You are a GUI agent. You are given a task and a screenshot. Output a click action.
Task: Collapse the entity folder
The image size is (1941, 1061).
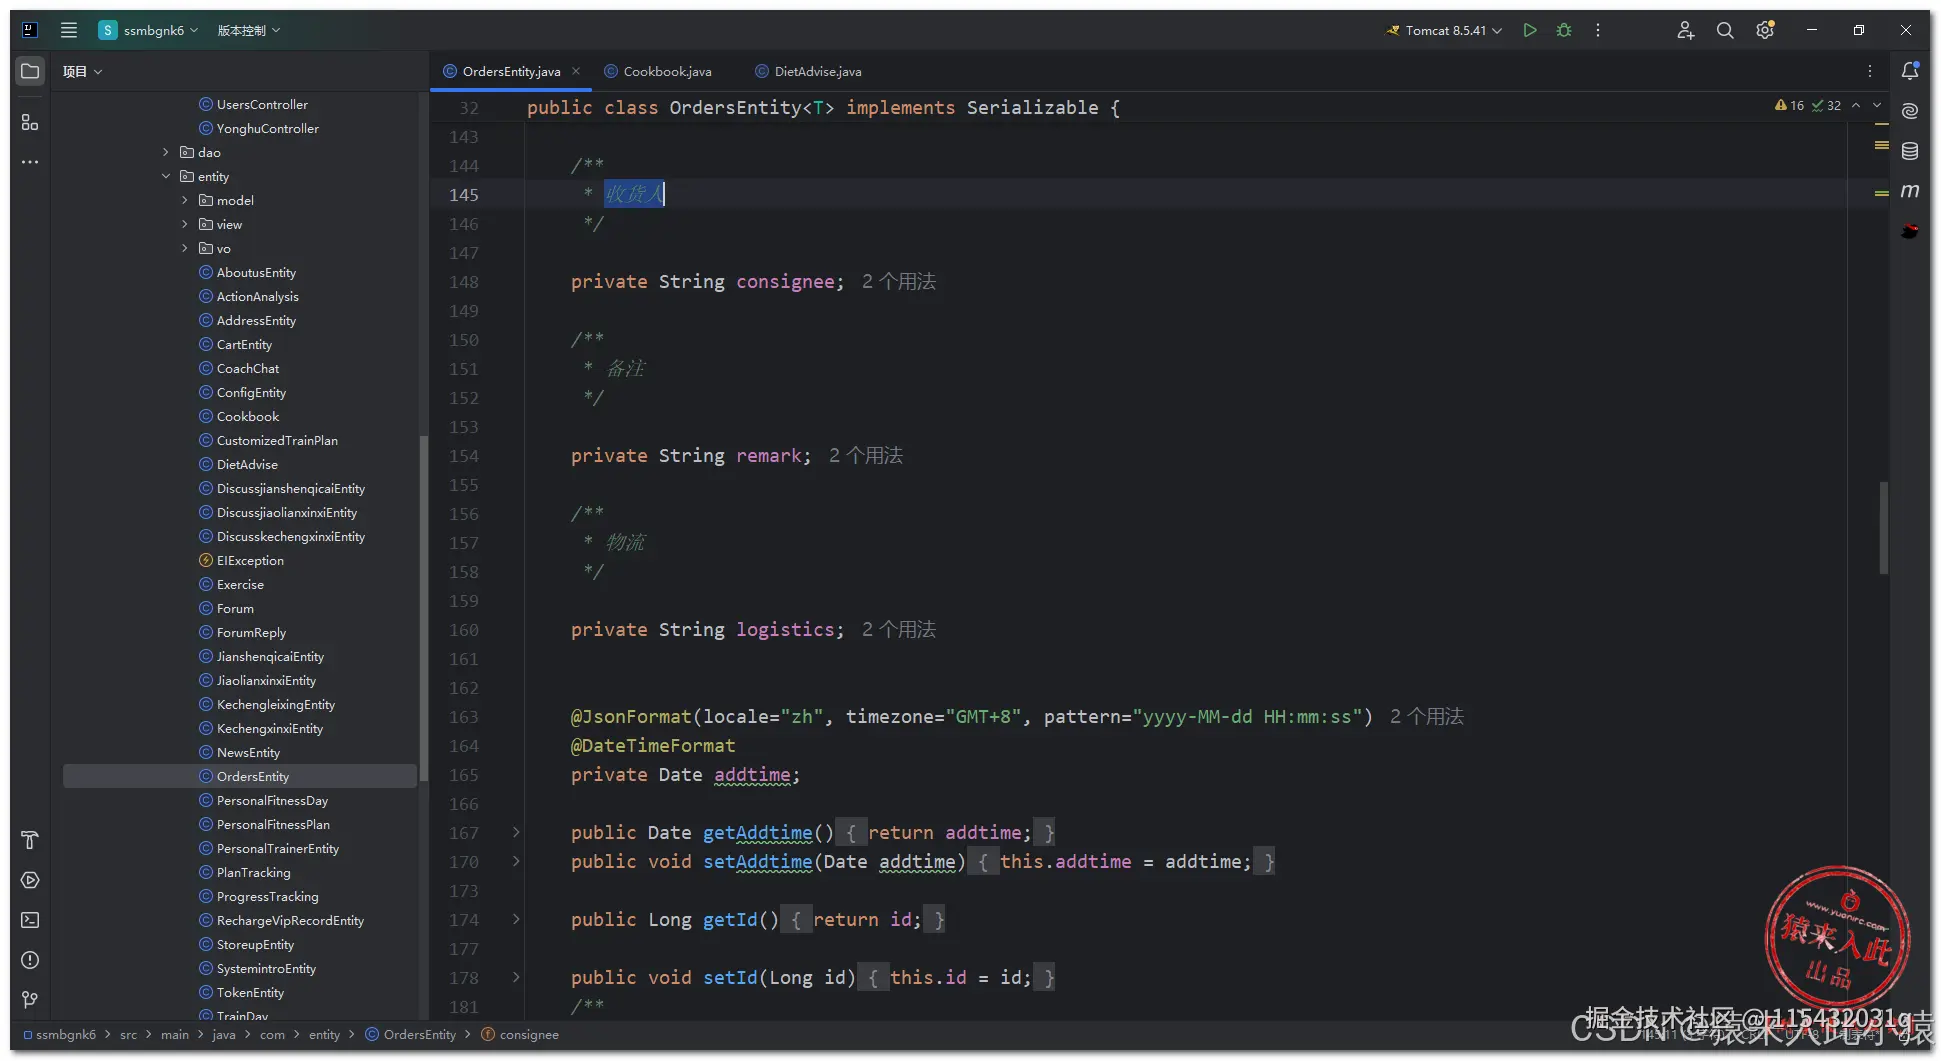pyautogui.click(x=166, y=176)
